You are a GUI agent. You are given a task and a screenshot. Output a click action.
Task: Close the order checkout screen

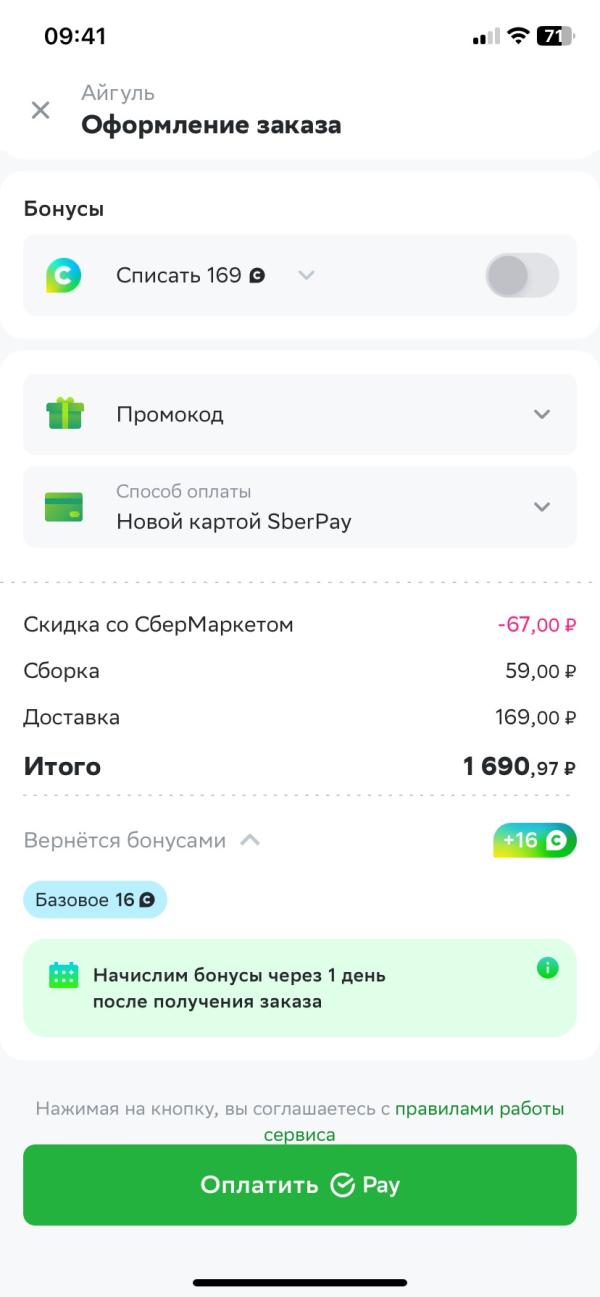(40, 110)
